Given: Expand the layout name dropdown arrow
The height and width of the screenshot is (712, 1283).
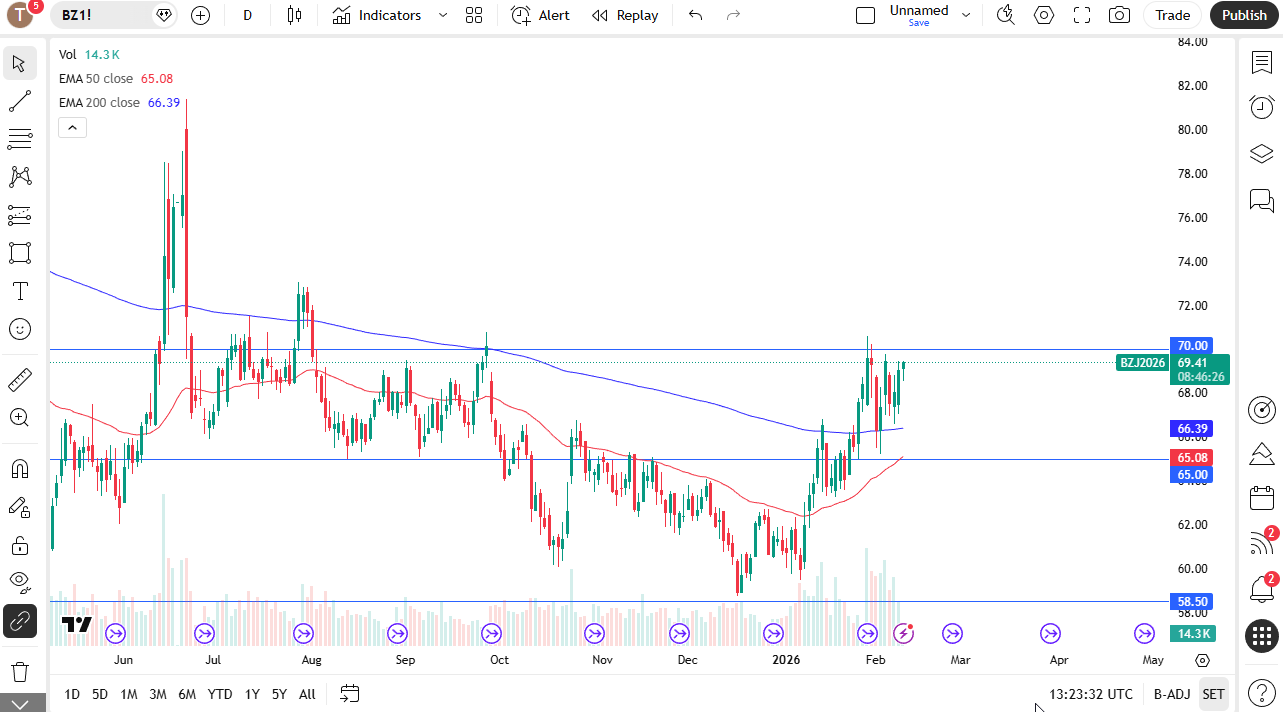Looking at the screenshot, I should [x=966, y=15].
